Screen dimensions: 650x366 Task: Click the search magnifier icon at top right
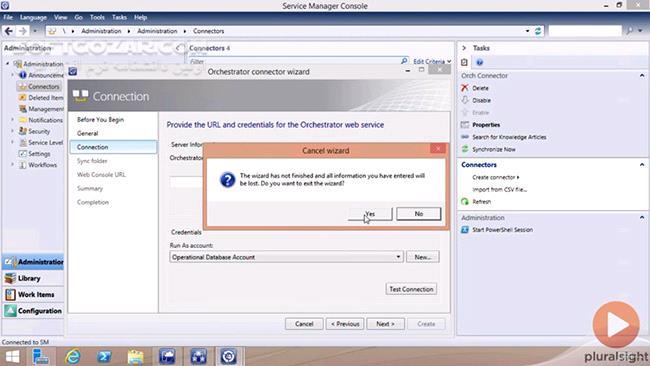(630, 31)
